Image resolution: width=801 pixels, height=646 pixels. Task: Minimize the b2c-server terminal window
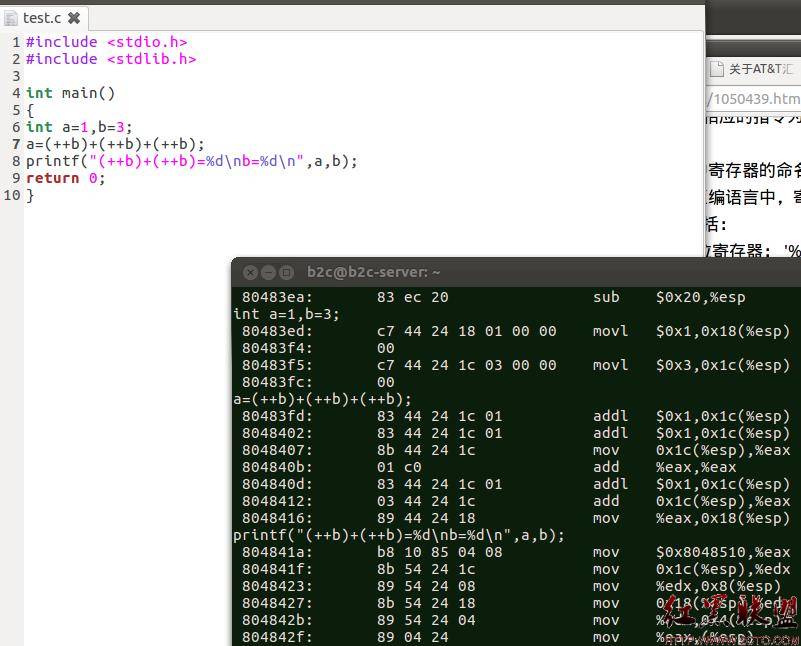pos(269,272)
